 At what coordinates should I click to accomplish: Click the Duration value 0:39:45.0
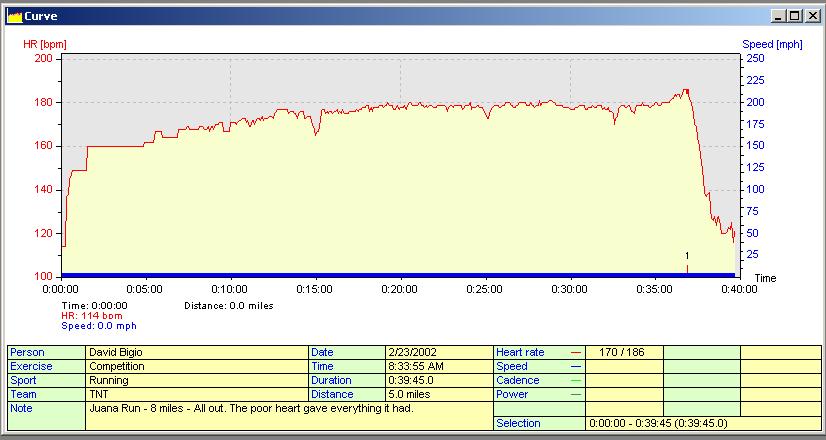coord(412,381)
